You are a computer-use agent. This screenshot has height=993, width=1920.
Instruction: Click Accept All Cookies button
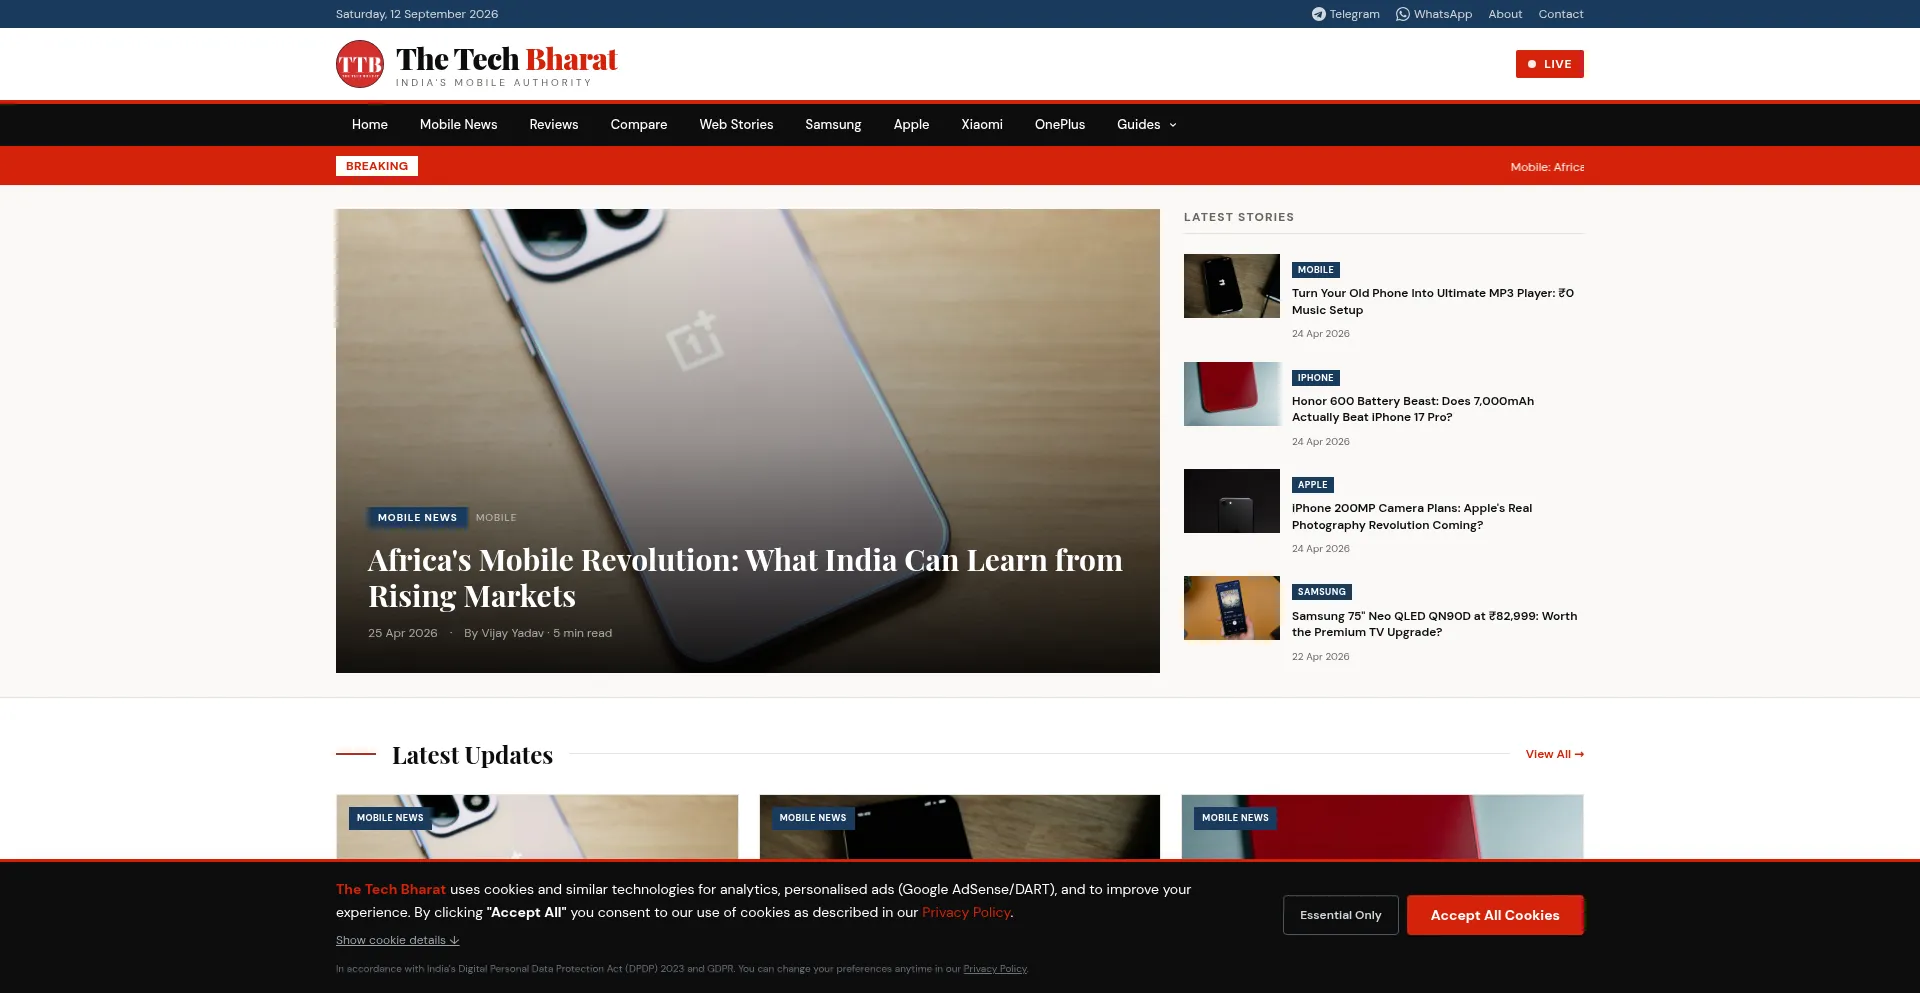coord(1495,915)
